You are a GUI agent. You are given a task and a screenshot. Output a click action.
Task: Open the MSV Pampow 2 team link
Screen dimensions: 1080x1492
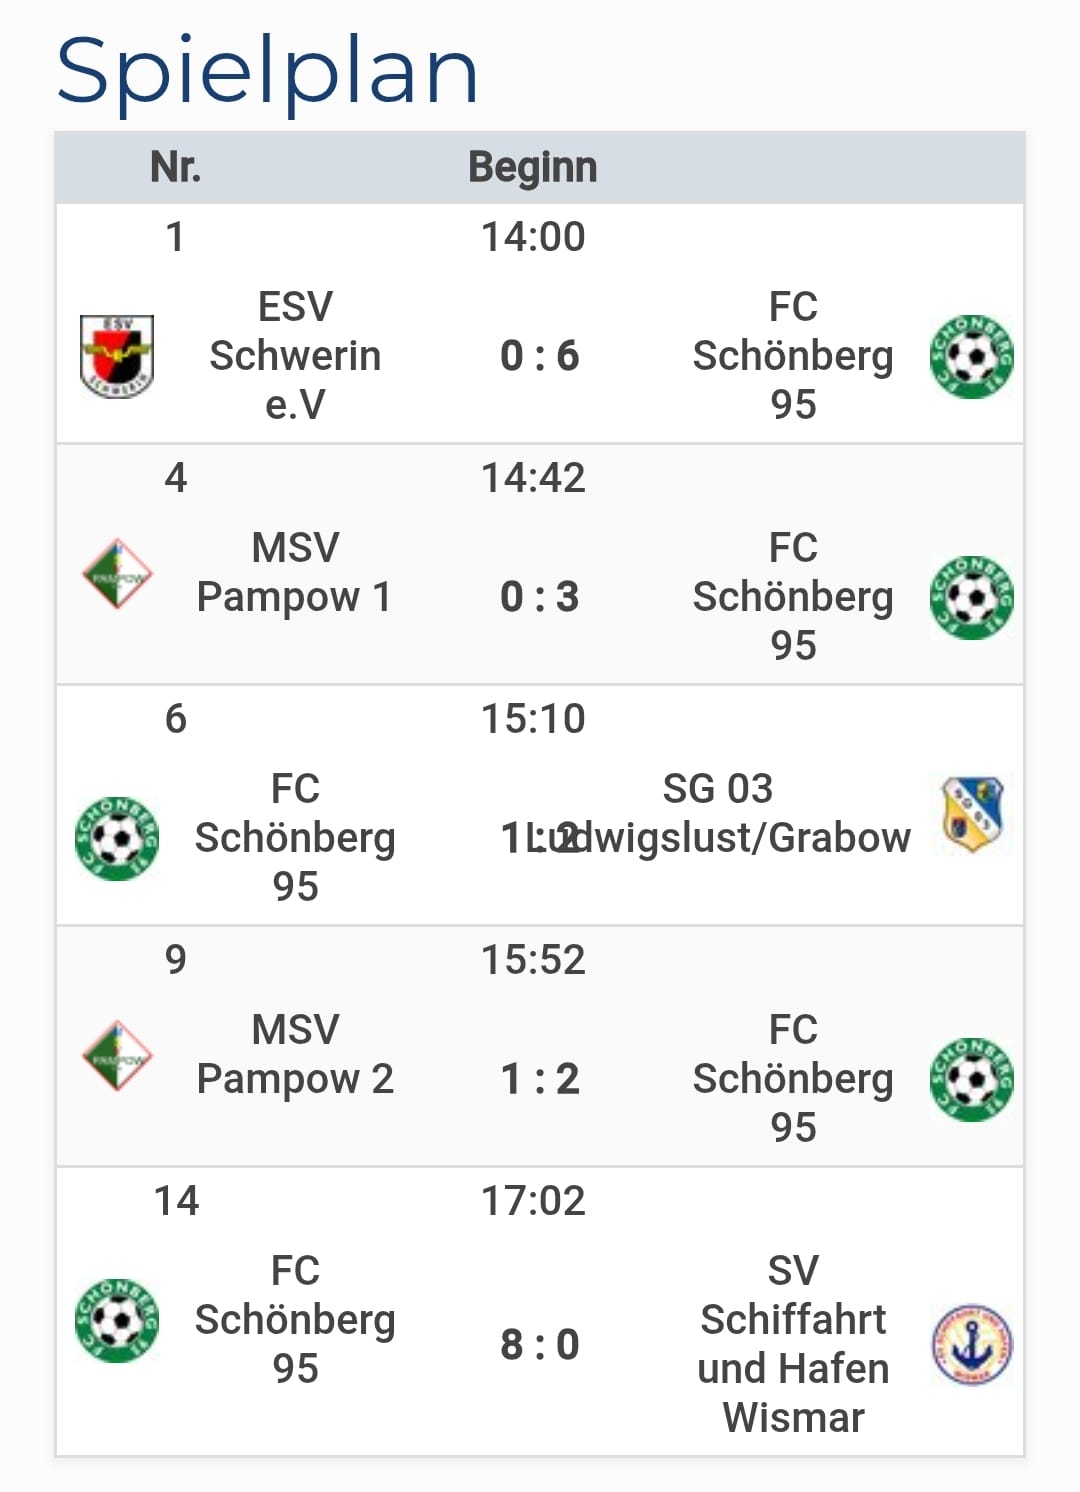pos(295,1055)
